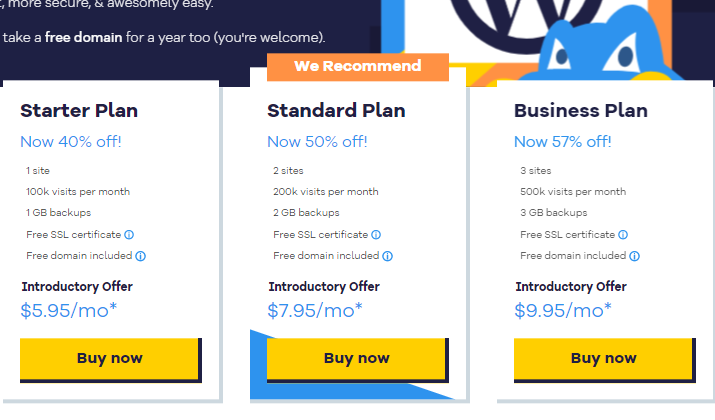Click Now 57% off! discount text
The width and height of the screenshot is (715, 420).
[562, 142]
